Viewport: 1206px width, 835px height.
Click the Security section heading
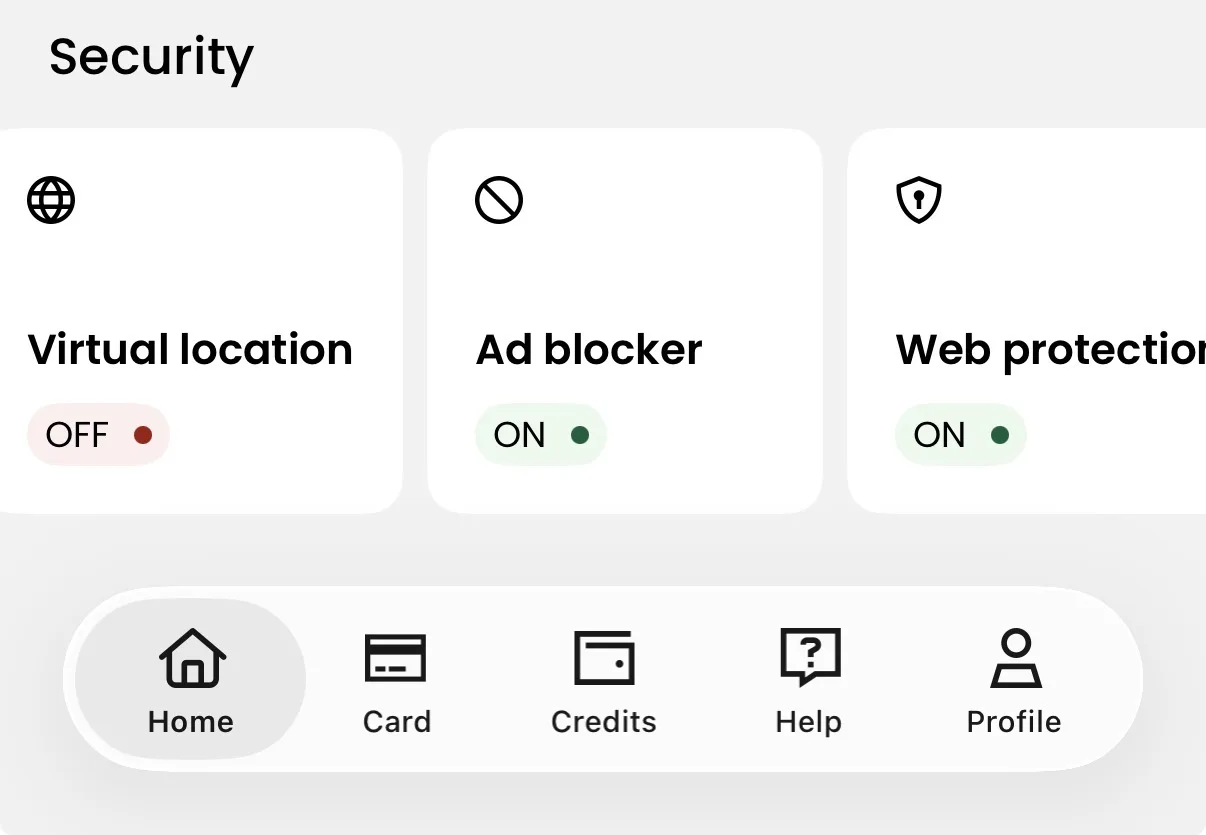[151, 57]
